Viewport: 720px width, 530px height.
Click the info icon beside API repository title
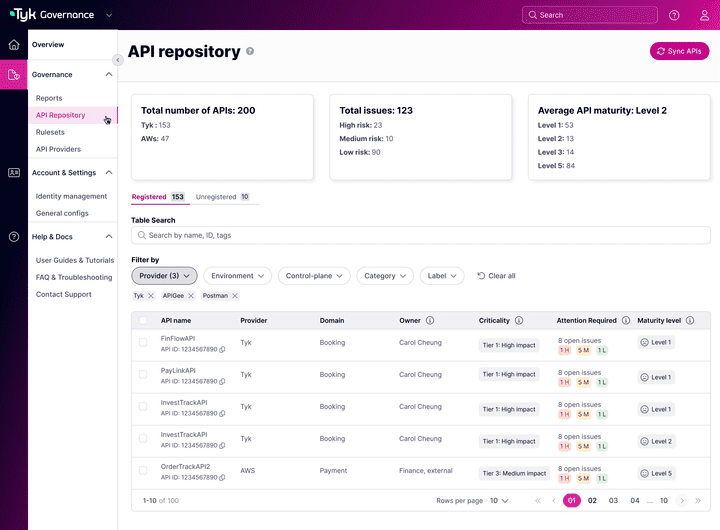tap(250, 51)
